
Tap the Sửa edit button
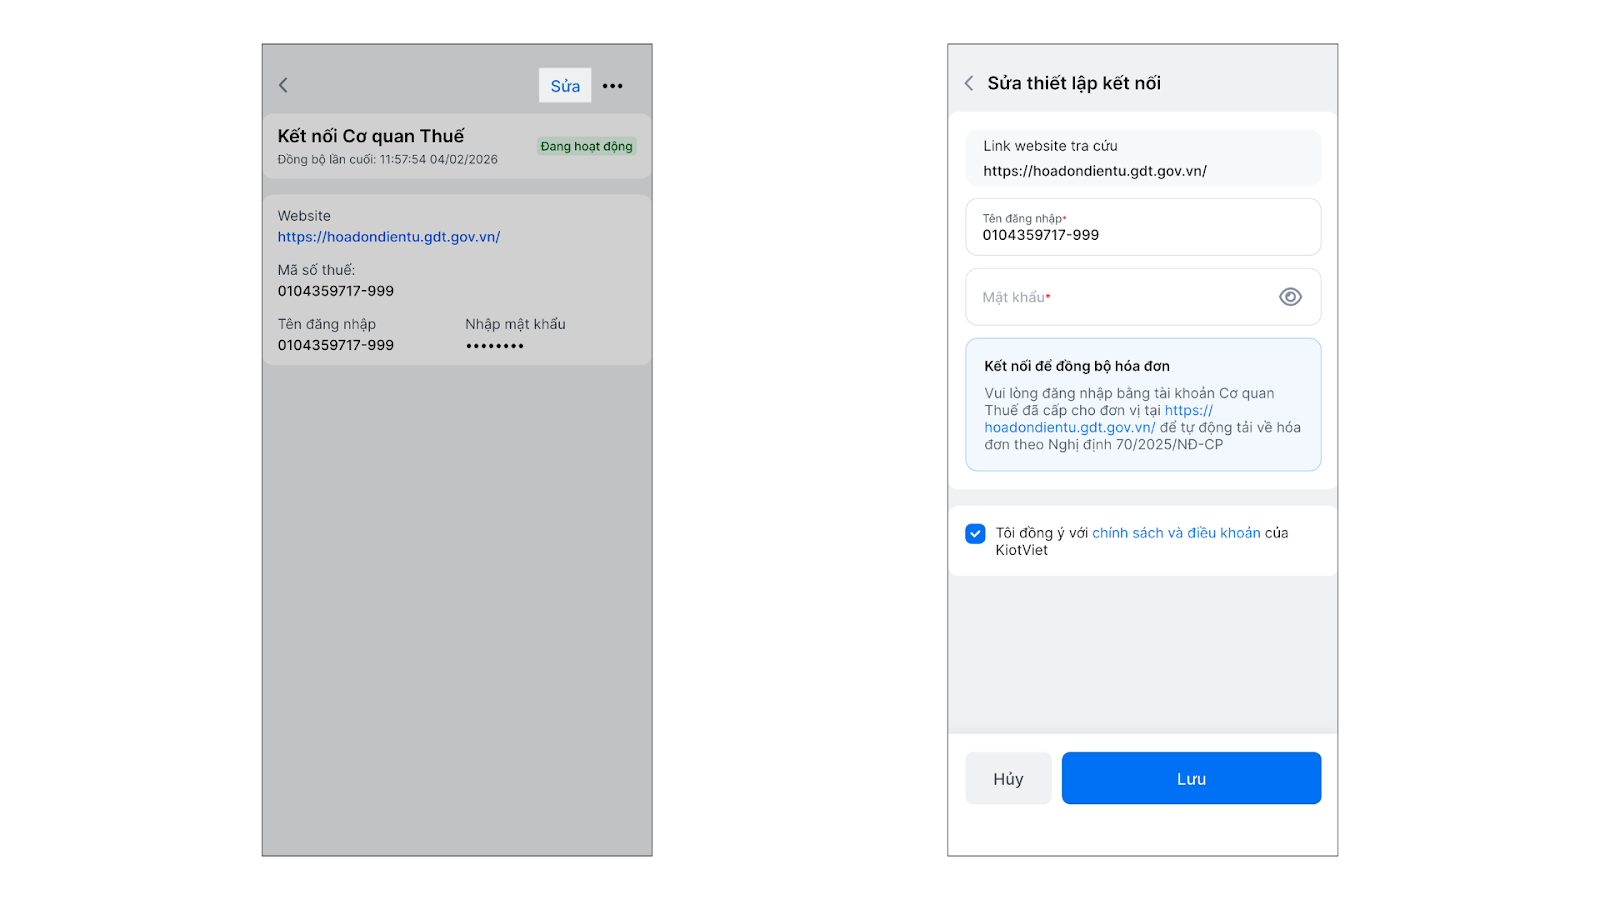[565, 86]
